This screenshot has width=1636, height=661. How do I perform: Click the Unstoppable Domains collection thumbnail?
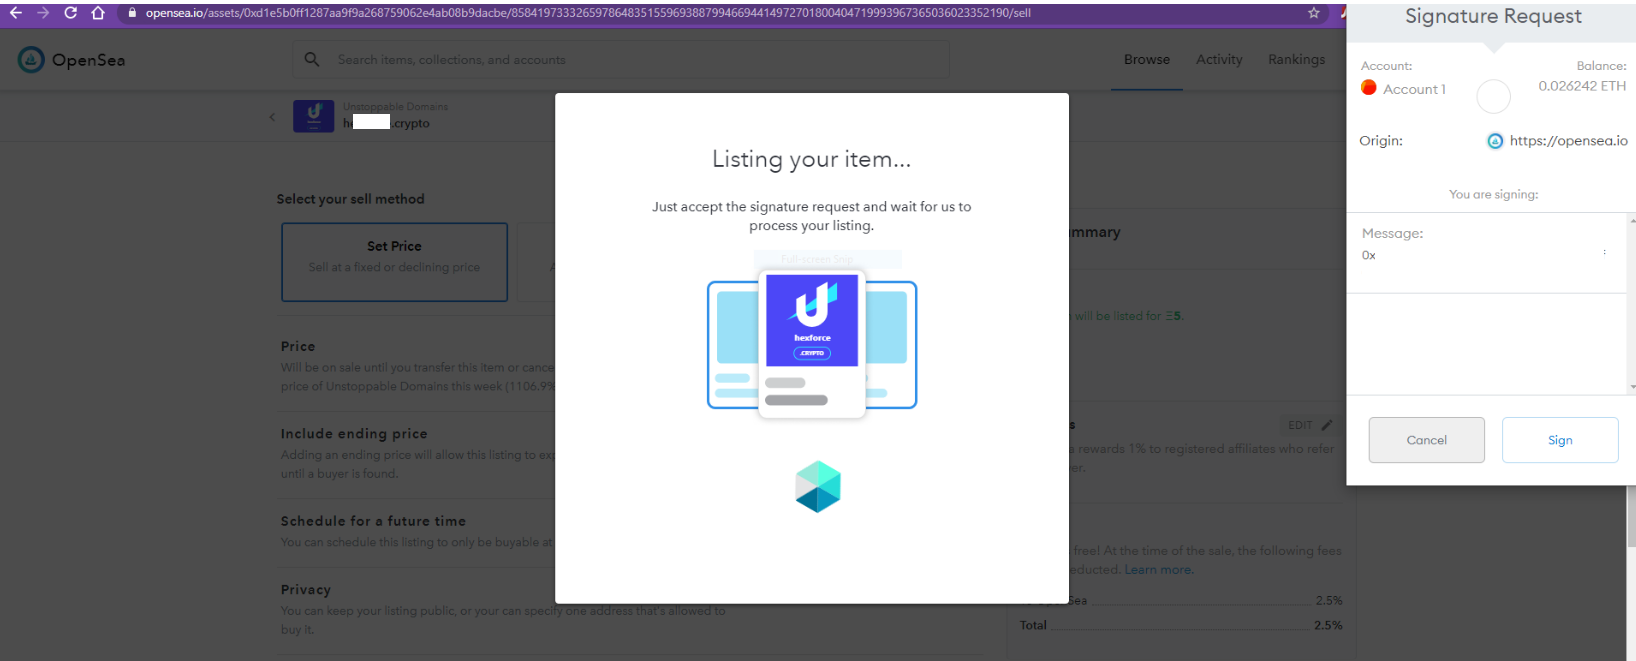point(313,116)
